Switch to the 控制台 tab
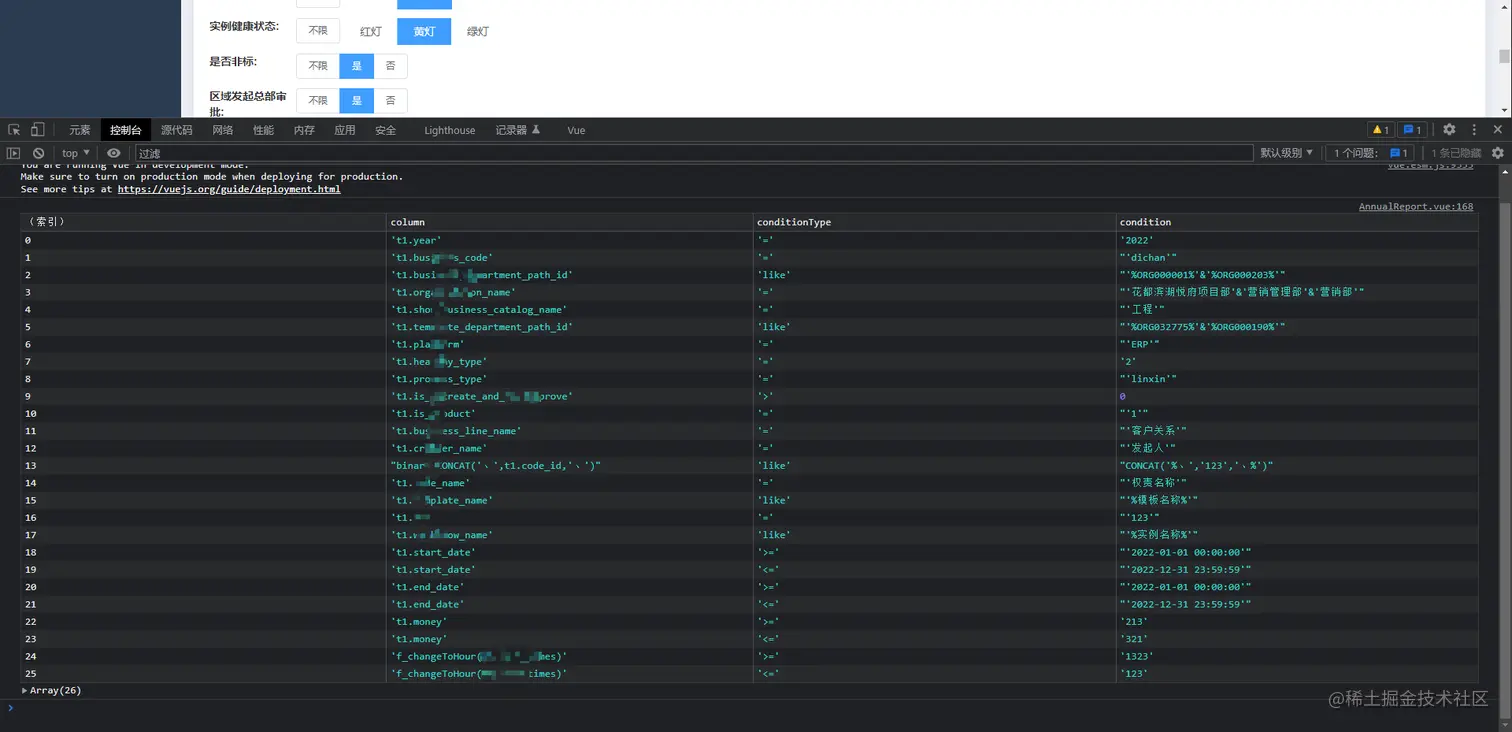 coord(126,130)
